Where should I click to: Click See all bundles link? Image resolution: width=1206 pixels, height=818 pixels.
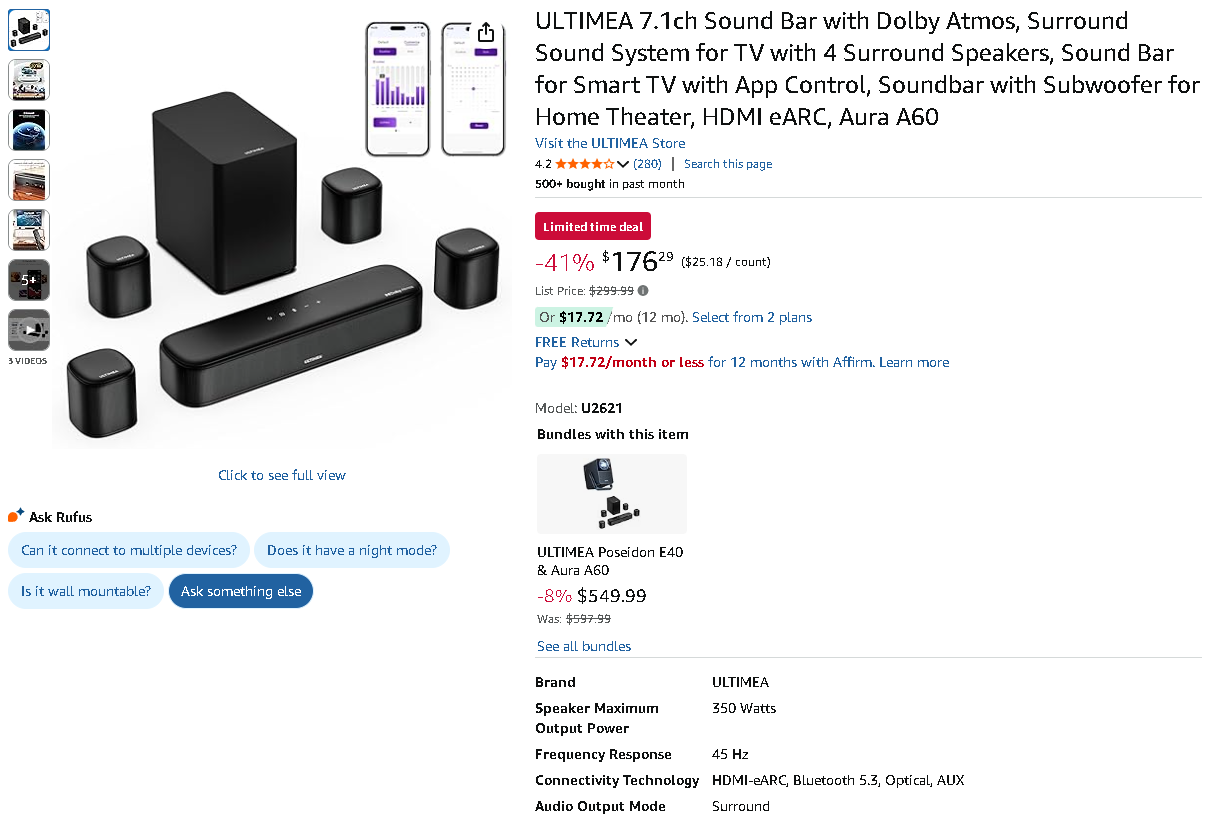pyautogui.click(x=584, y=646)
